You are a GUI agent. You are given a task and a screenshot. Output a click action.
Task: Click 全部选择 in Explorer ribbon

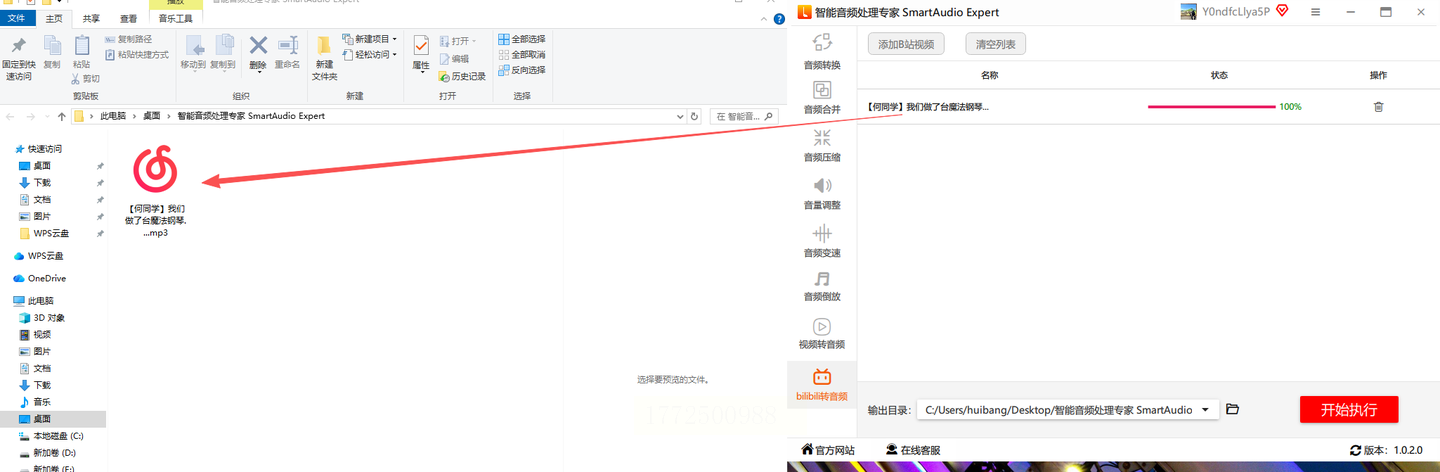tap(521, 40)
